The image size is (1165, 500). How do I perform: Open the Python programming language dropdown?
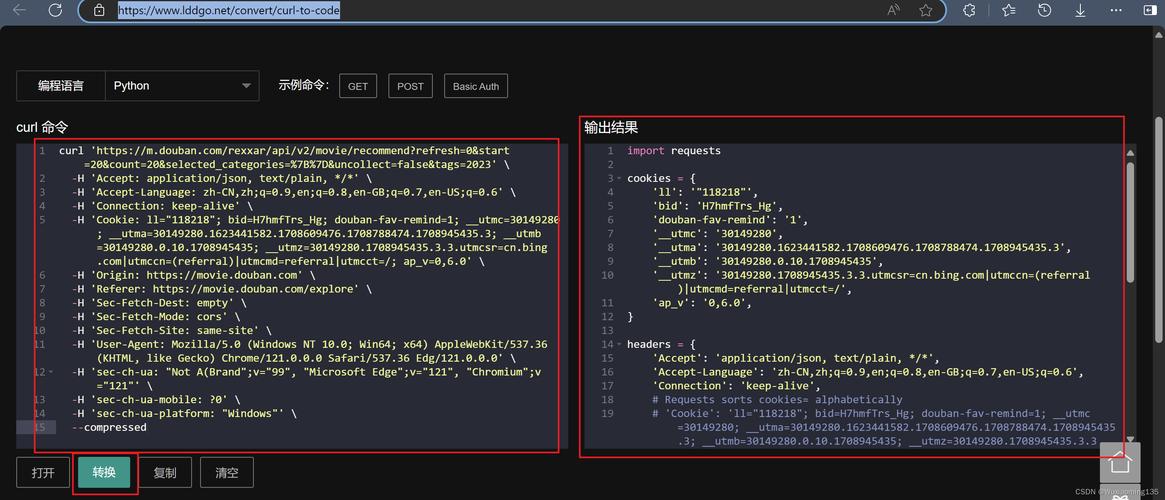[x=181, y=86]
